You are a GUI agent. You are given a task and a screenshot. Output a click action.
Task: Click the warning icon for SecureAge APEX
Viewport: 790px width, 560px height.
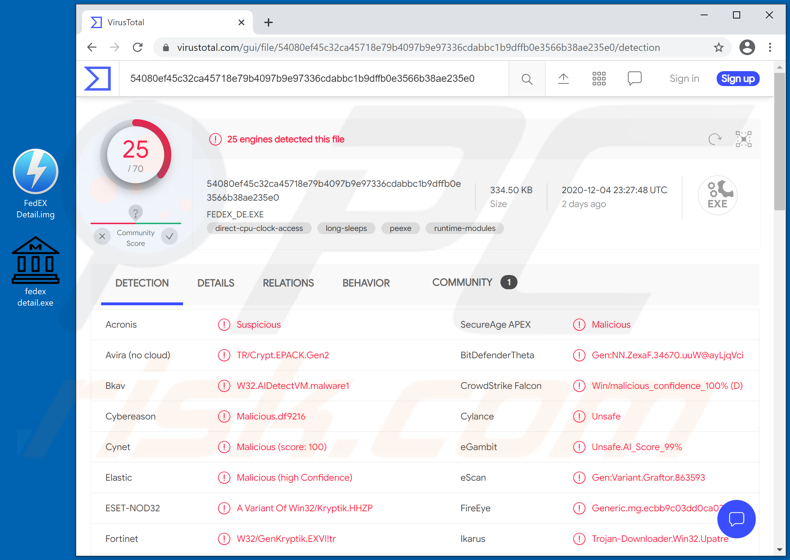click(579, 325)
